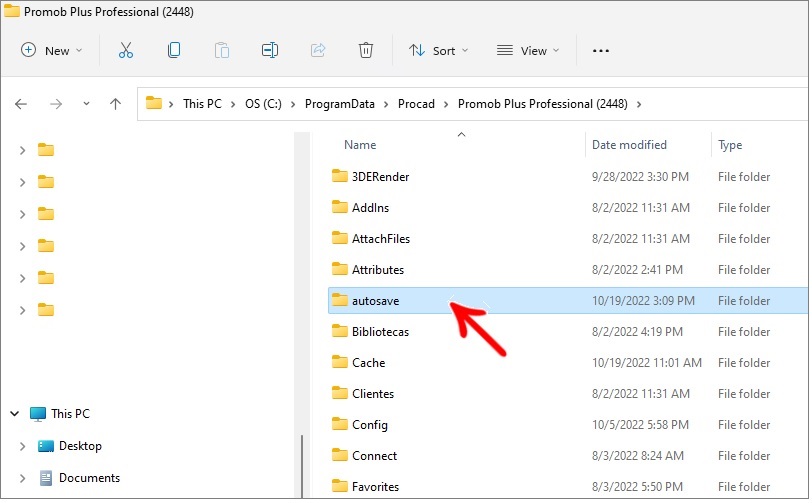Screen dimensions: 812x503
Task: Expand chevron after Promob Plus Professional breadcrumb
Action: point(639,105)
